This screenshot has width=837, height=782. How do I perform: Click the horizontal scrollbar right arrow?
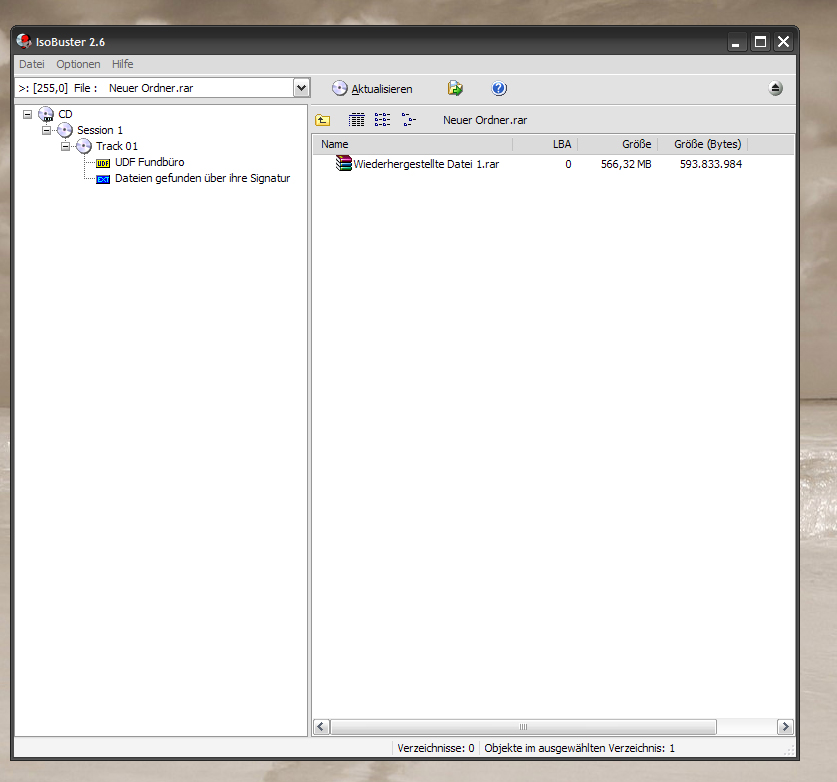point(785,726)
